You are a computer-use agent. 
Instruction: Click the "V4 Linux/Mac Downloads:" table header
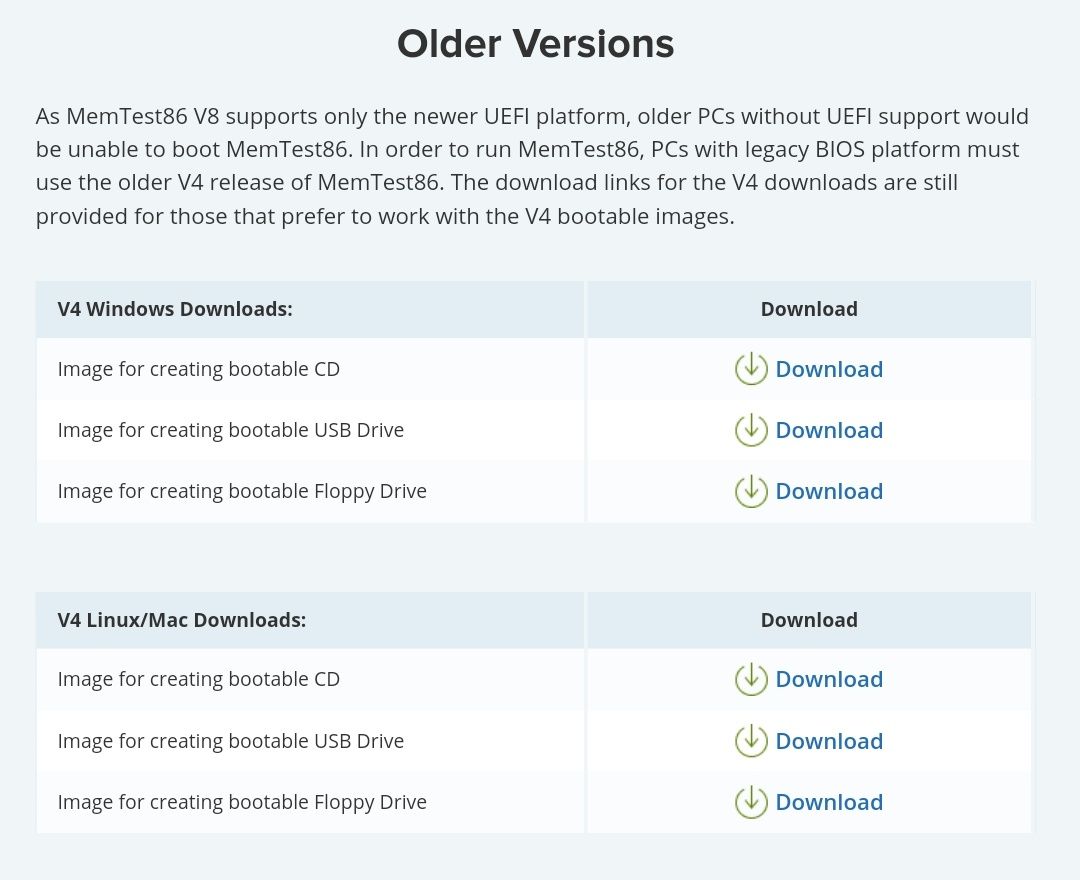[x=182, y=620]
